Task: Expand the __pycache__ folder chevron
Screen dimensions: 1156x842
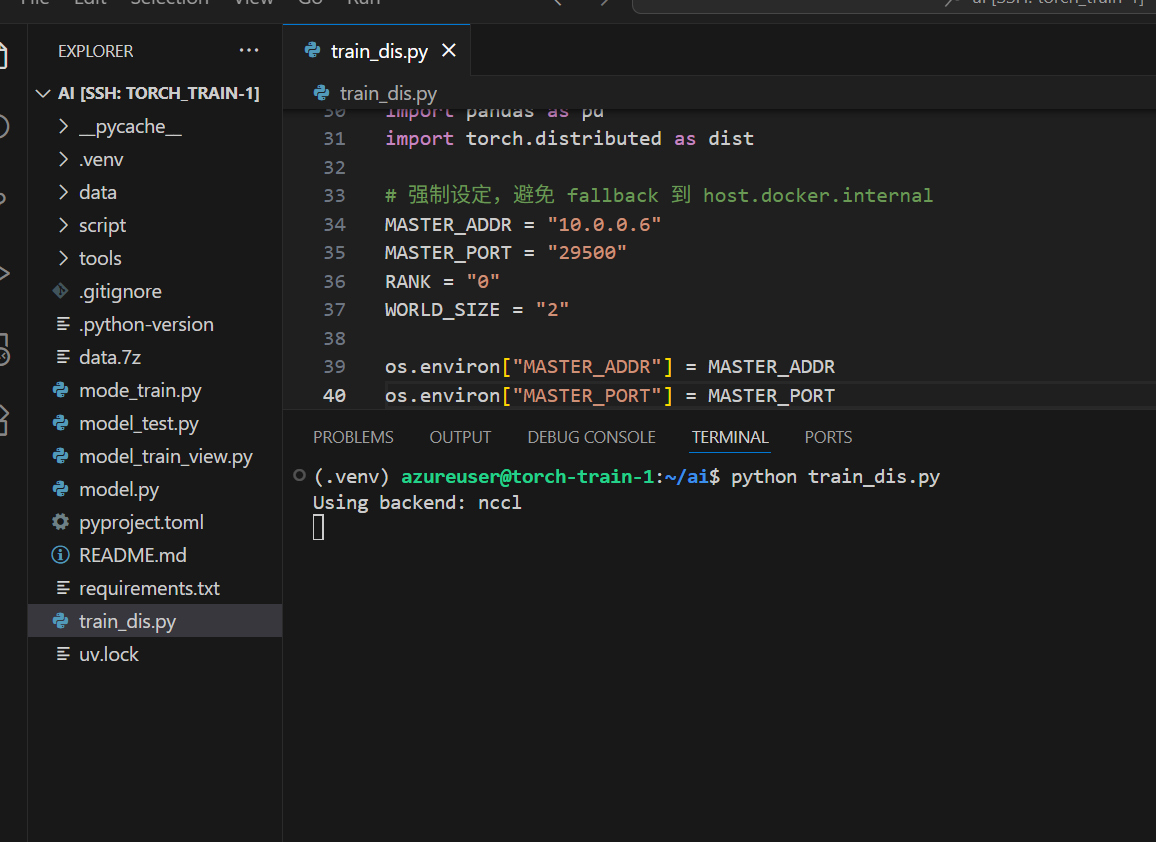Action: click(63, 127)
